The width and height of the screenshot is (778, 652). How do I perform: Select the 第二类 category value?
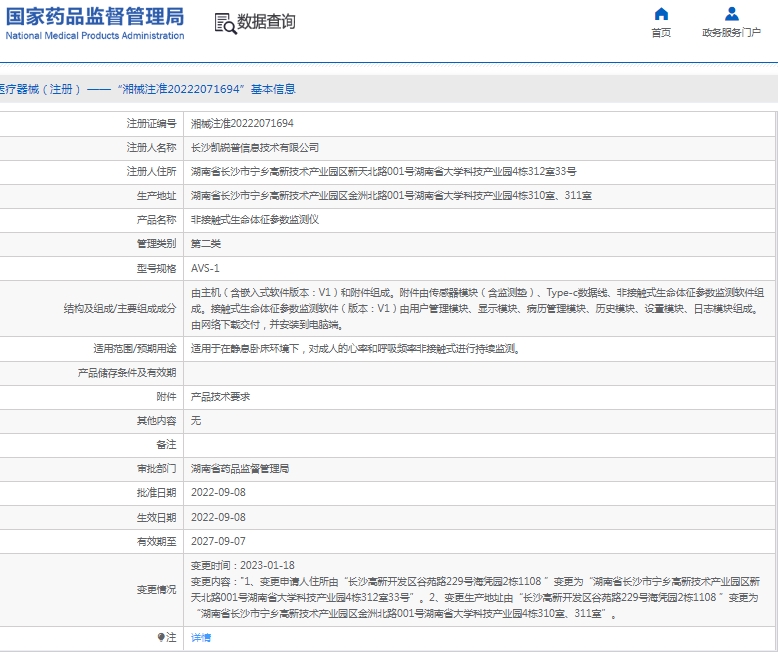pos(205,244)
